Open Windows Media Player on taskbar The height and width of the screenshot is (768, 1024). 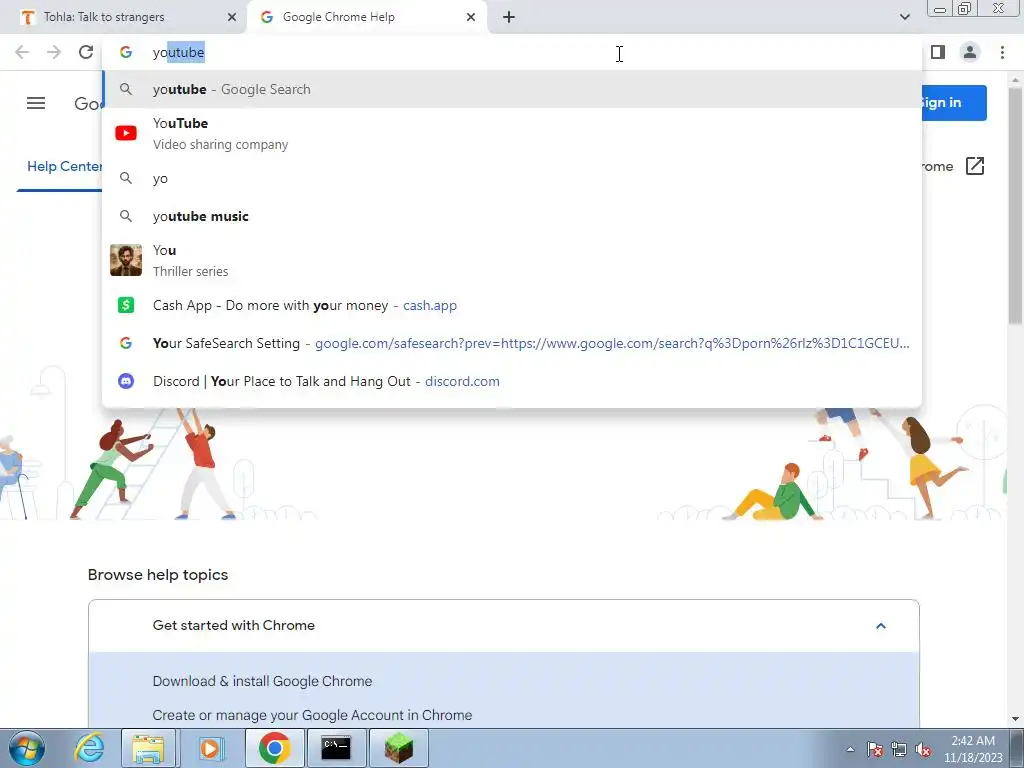(x=210, y=748)
